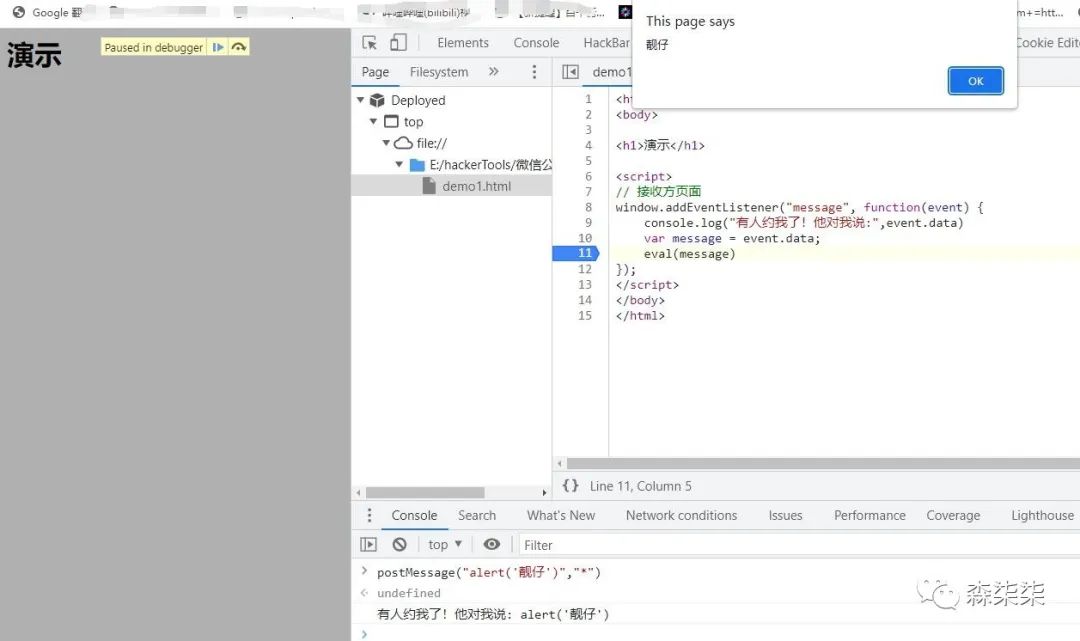The height and width of the screenshot is (641, 1080).
Task: Collapse the Deployed tree node
Action: coord(360,101)
